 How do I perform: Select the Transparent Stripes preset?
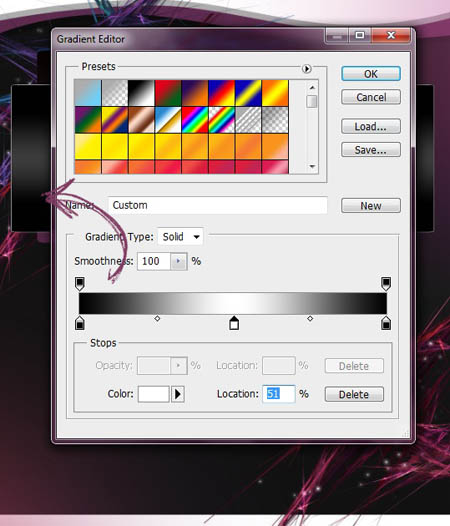point(248,120)
